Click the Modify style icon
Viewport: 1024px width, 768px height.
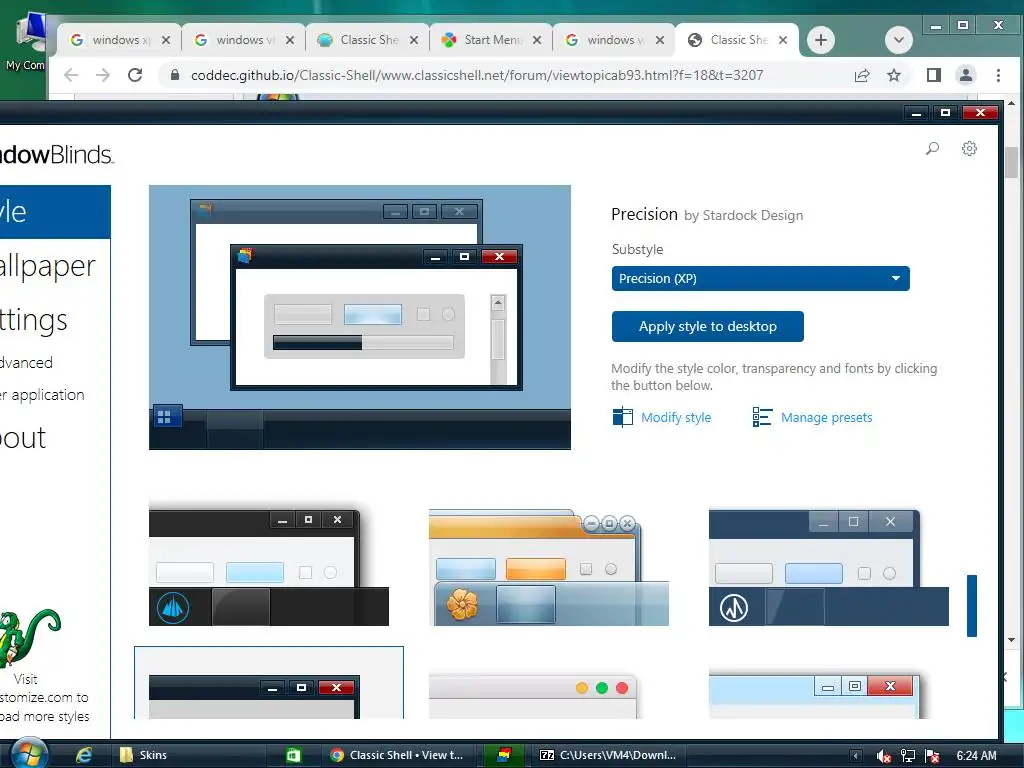click(x=622, y=417)
